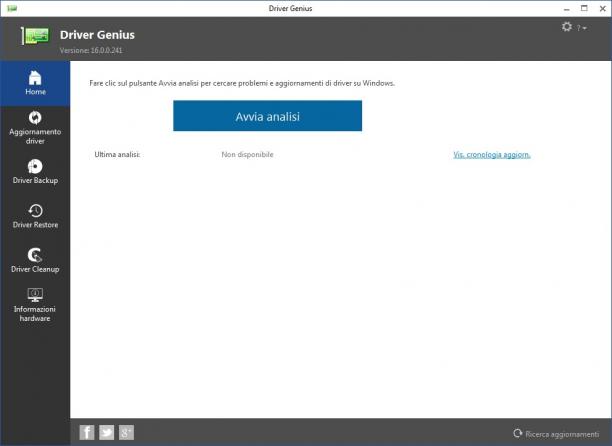Click the Twitter icon in footer

pyautogui.click(x=107, y=432)
